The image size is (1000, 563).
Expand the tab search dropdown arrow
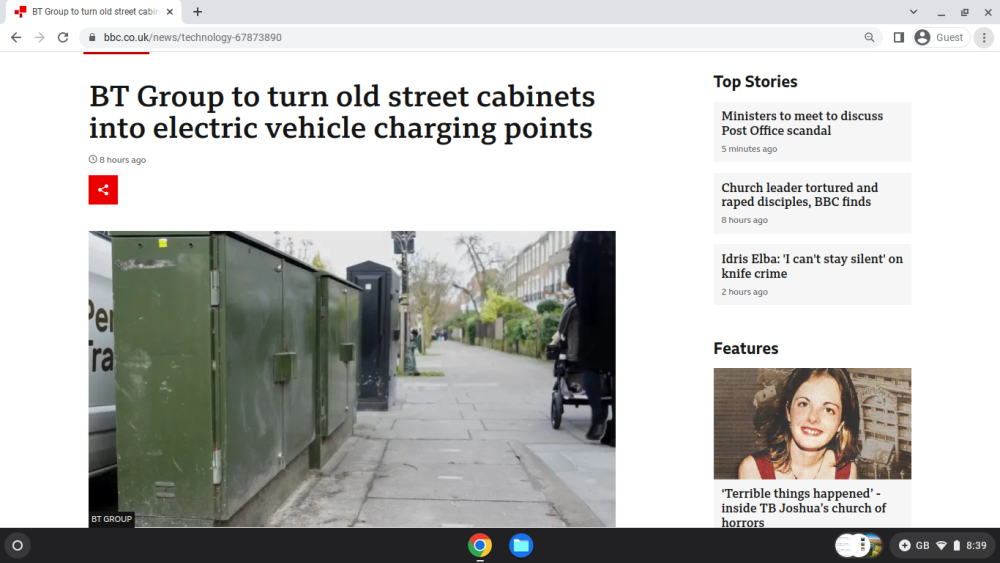[x=913, y=11]
